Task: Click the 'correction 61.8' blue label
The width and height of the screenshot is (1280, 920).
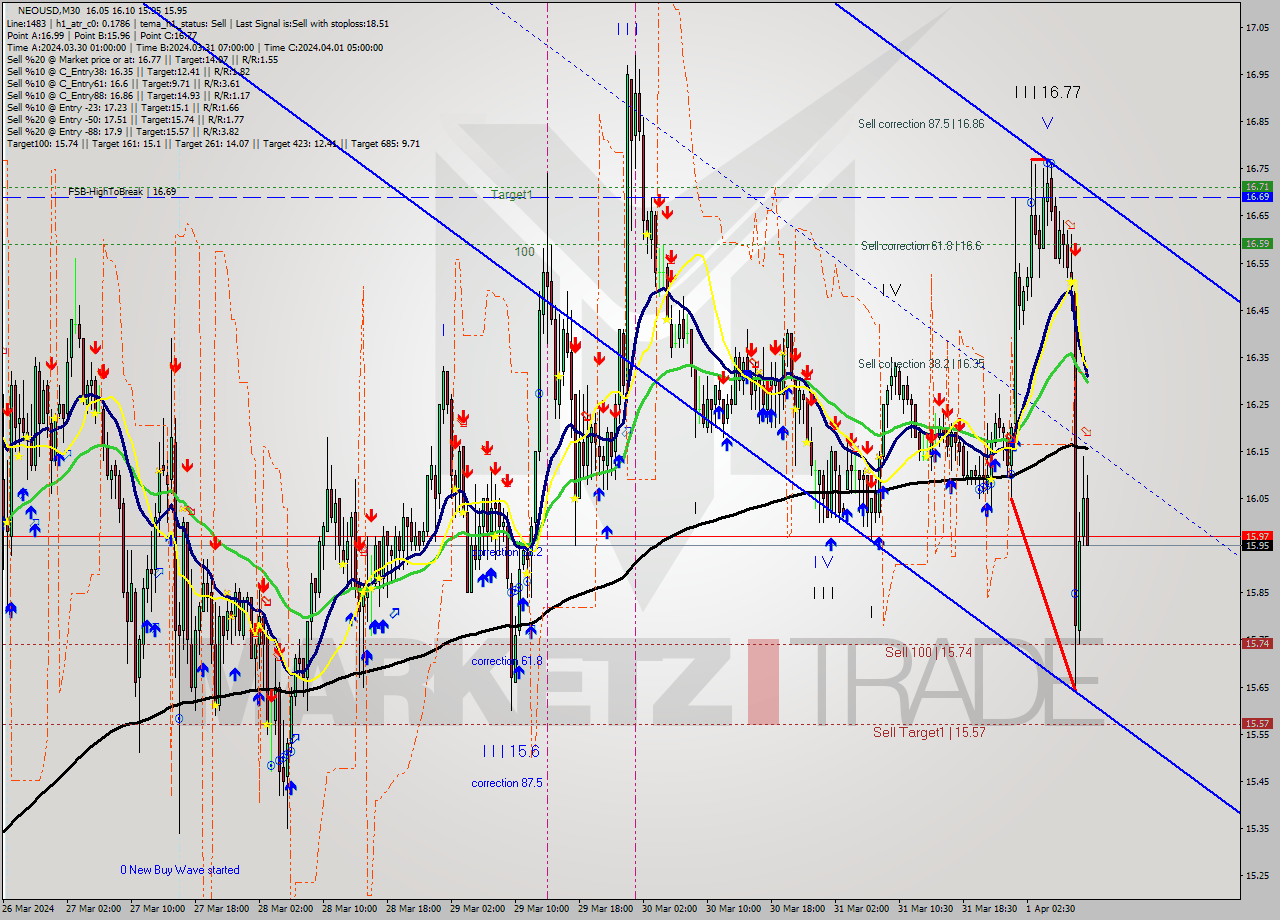Action: tap(507, 661)
